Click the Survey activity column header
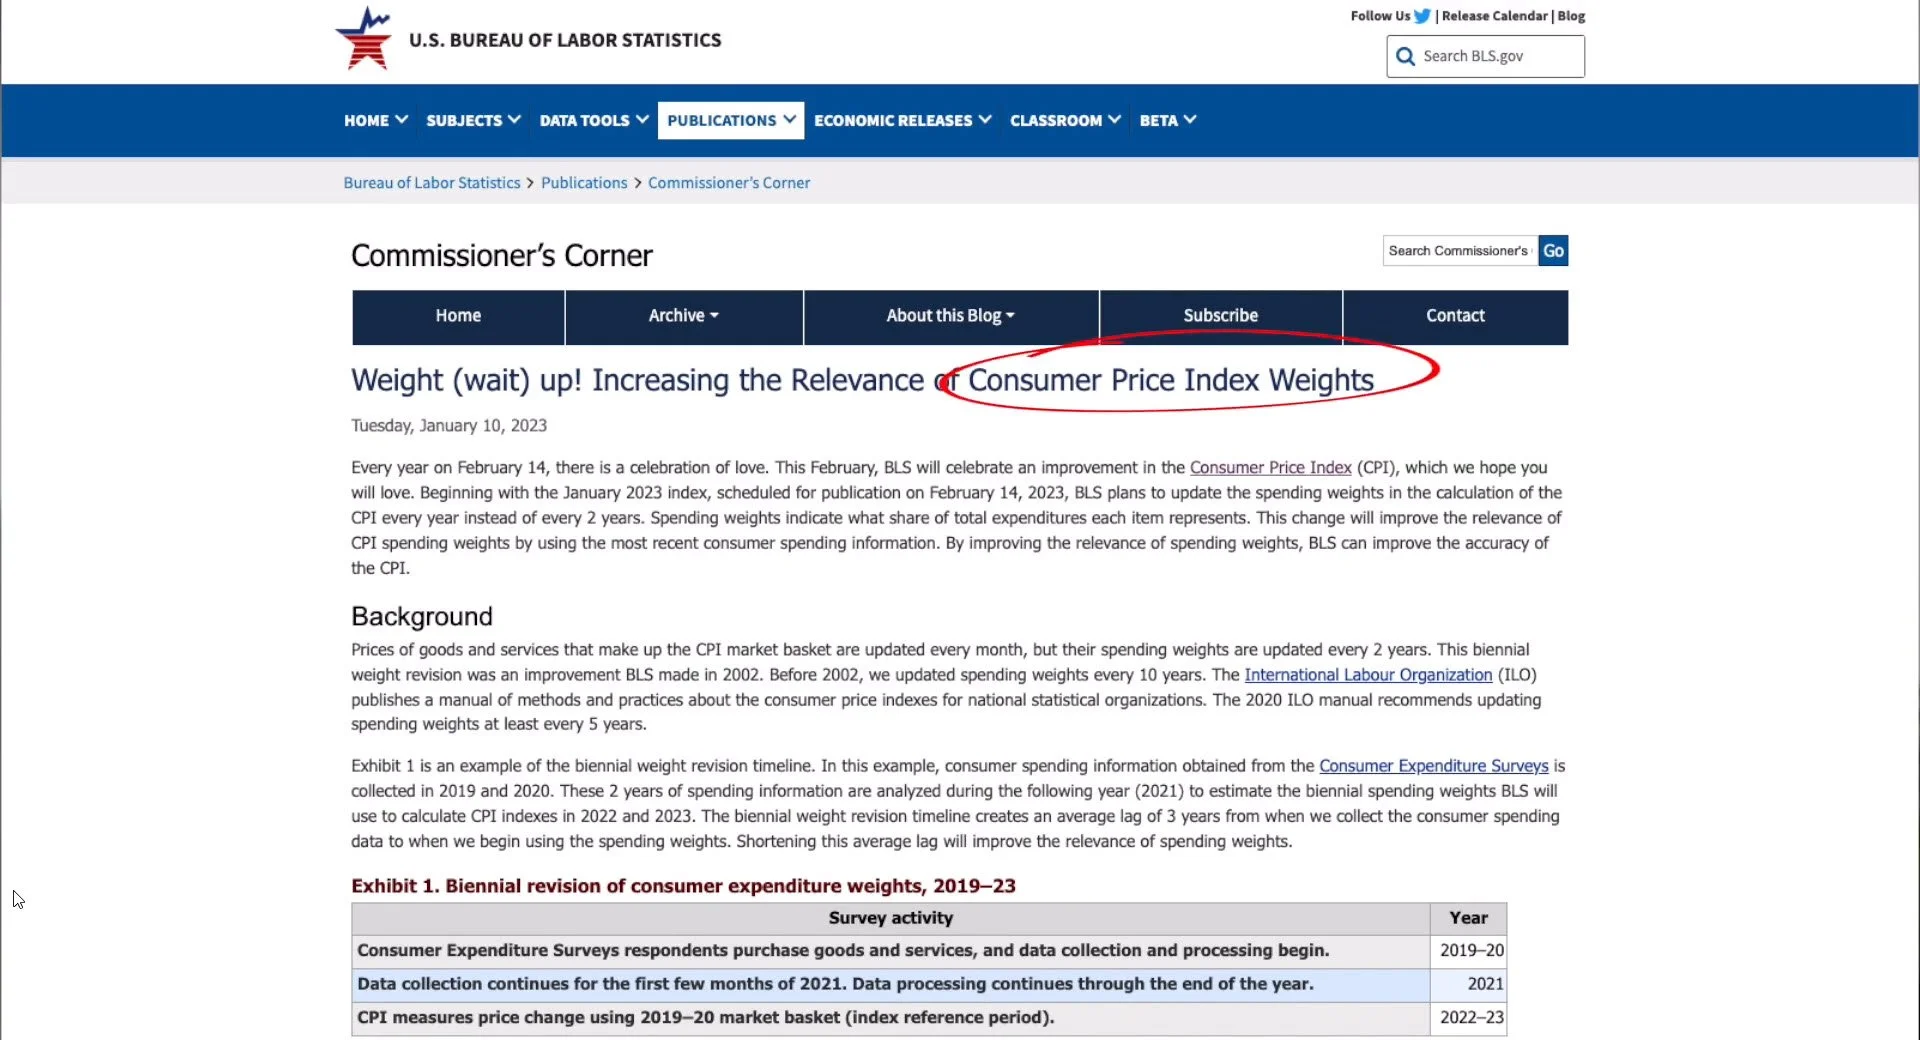 [x=890, y=918]
